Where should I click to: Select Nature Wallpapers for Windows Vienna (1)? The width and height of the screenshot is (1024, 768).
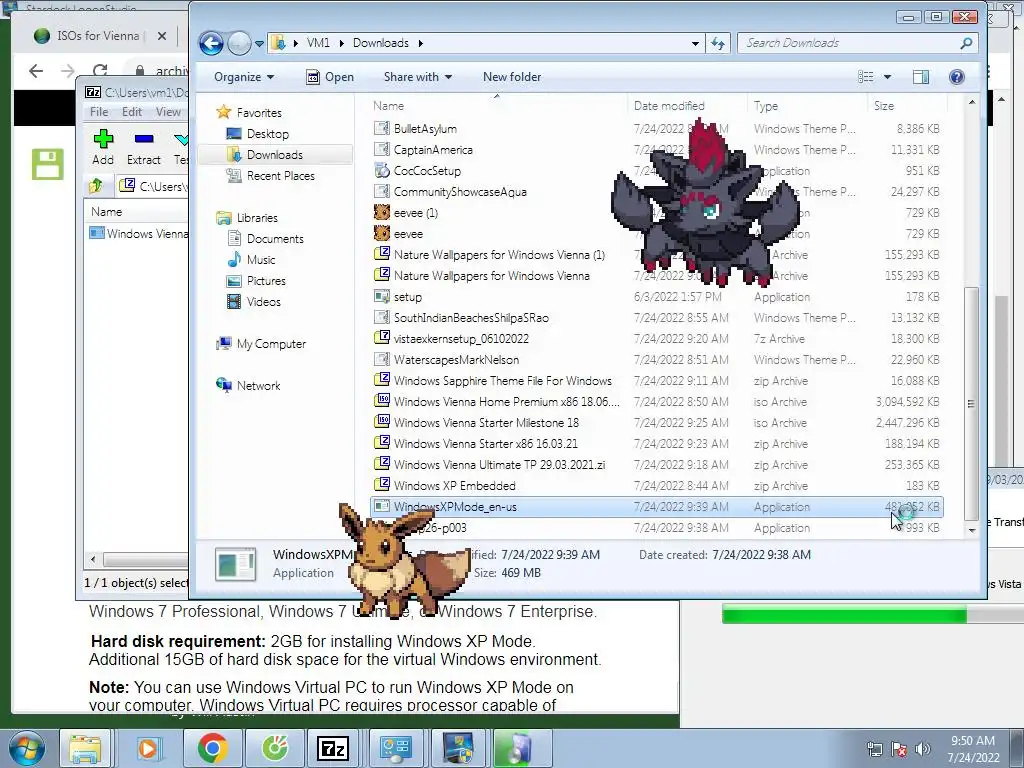[x=499, y=255]
